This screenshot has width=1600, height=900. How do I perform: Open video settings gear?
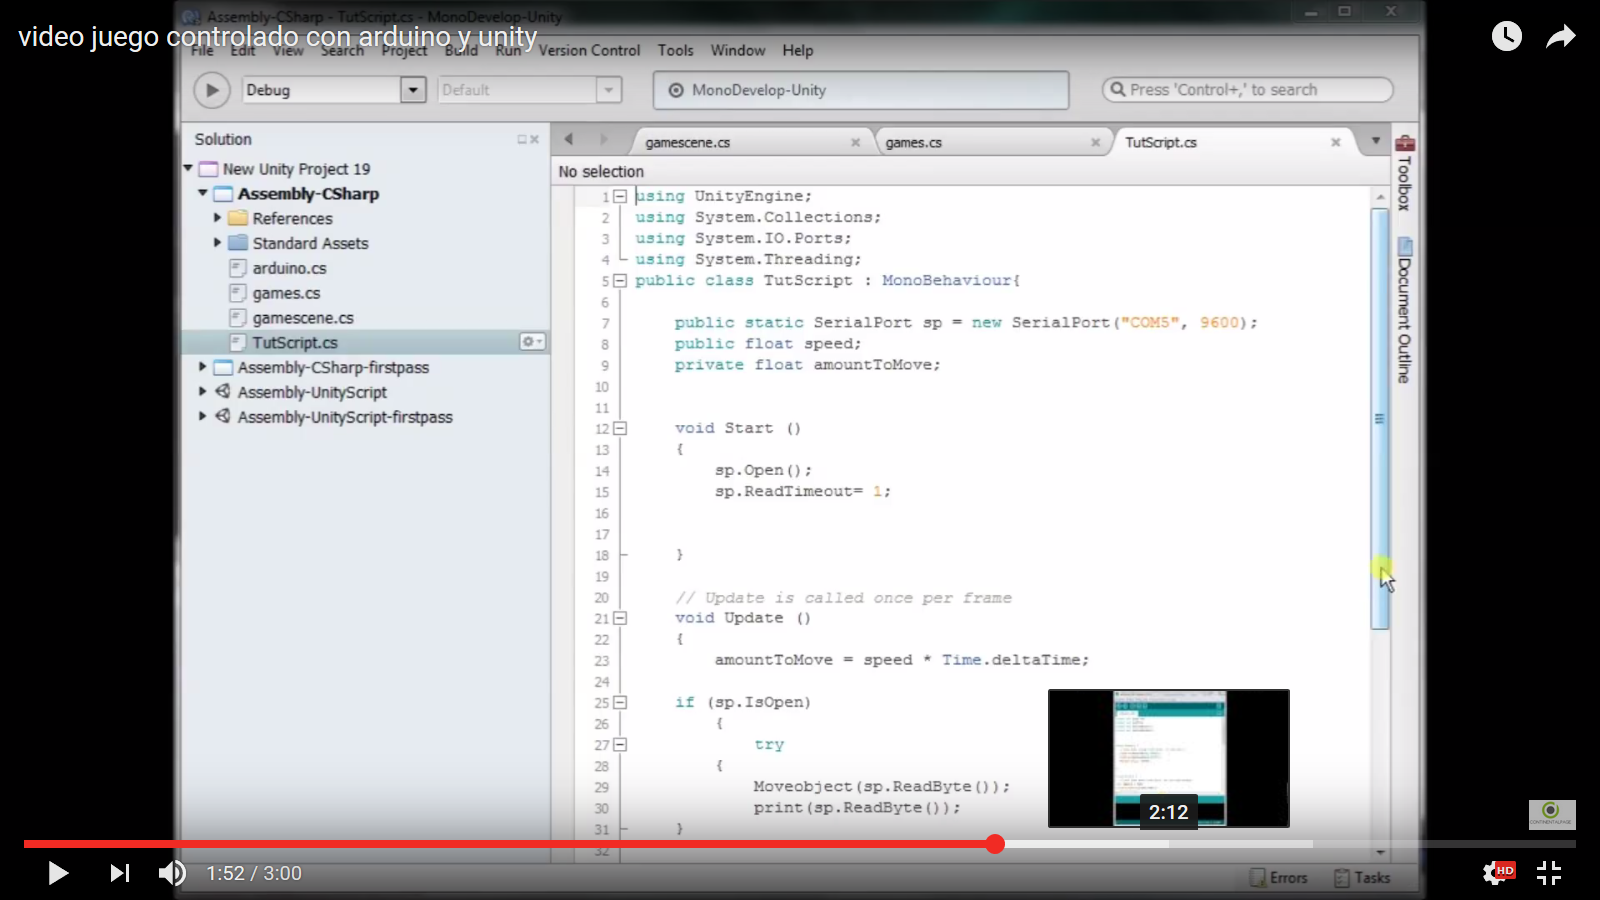pos(1497,873)
